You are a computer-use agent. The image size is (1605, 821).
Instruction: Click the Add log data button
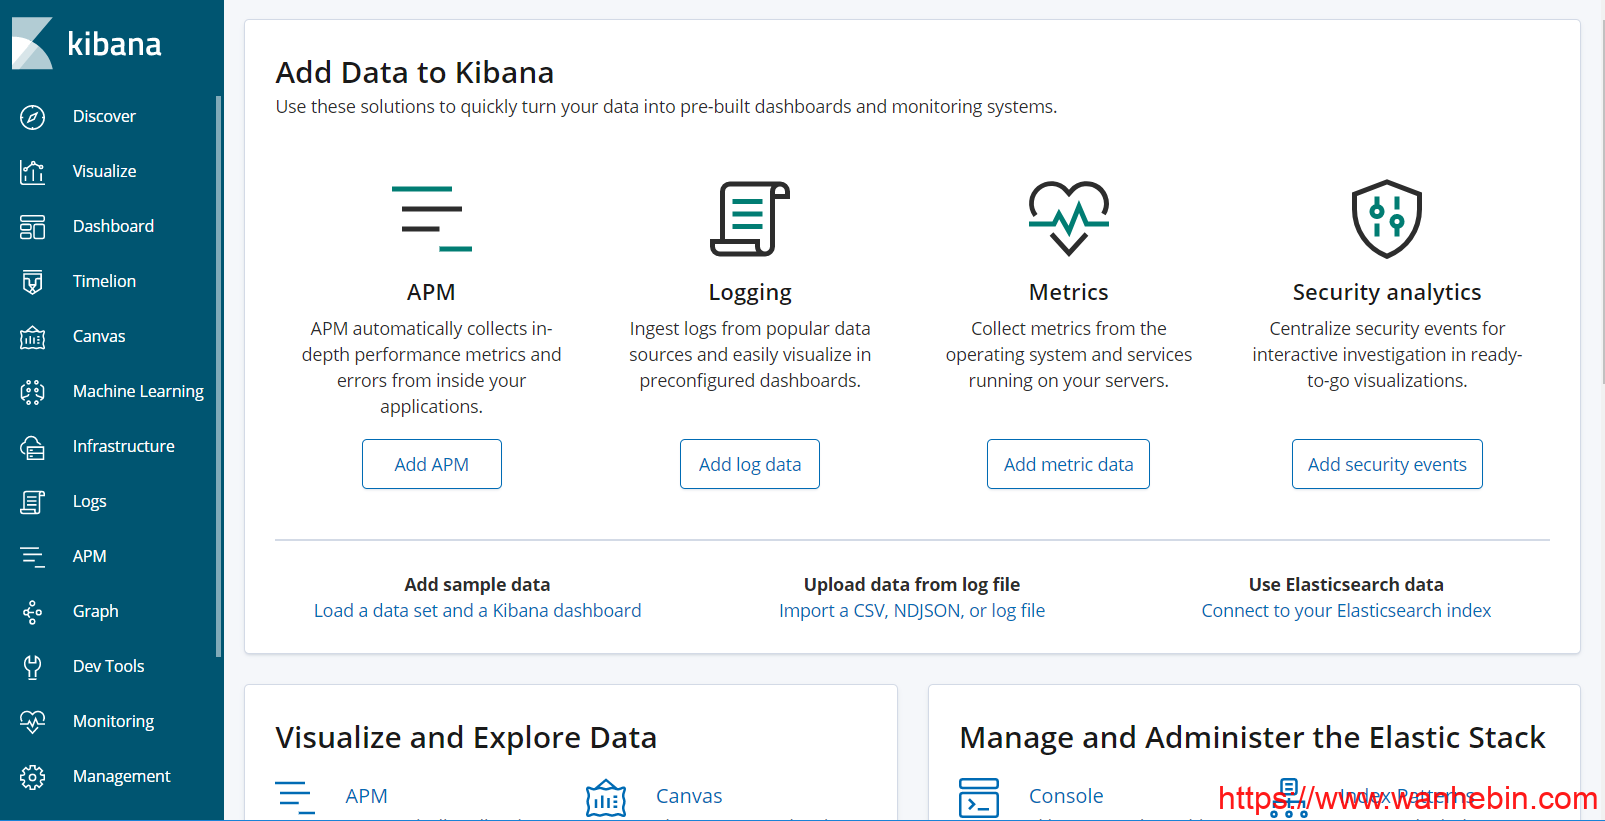coord(750,464)
